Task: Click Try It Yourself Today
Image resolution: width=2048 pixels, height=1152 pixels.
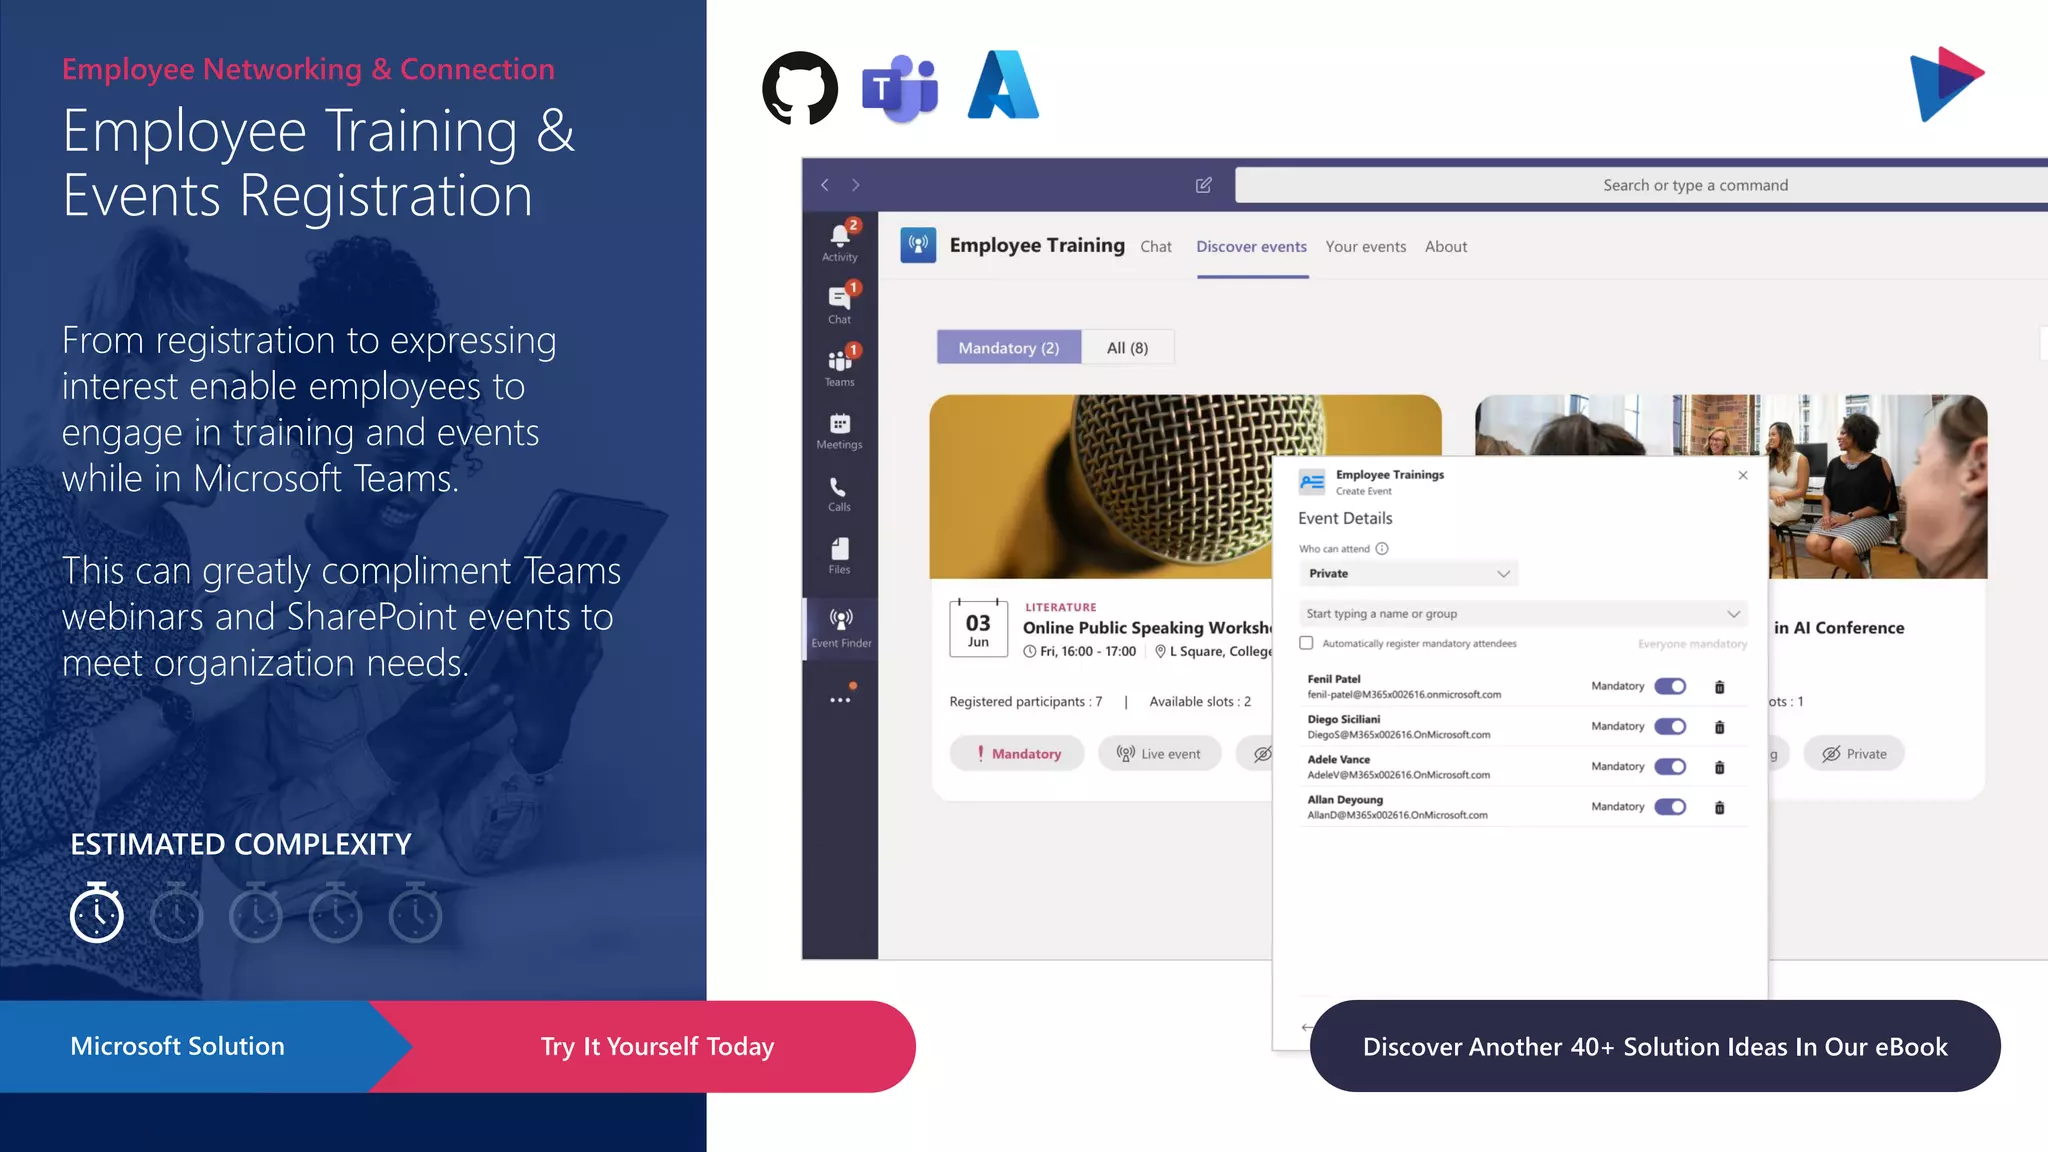Action: [658, 1046]
